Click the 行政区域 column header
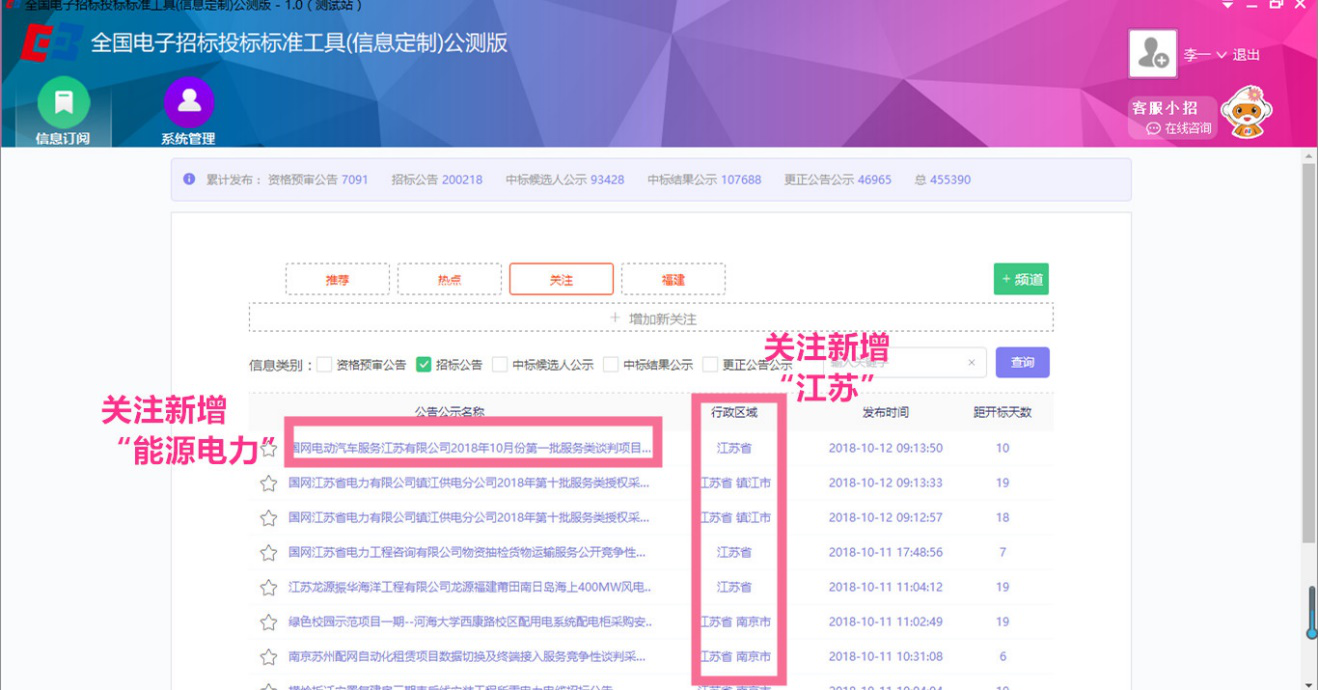 click(x=734, y=412)
